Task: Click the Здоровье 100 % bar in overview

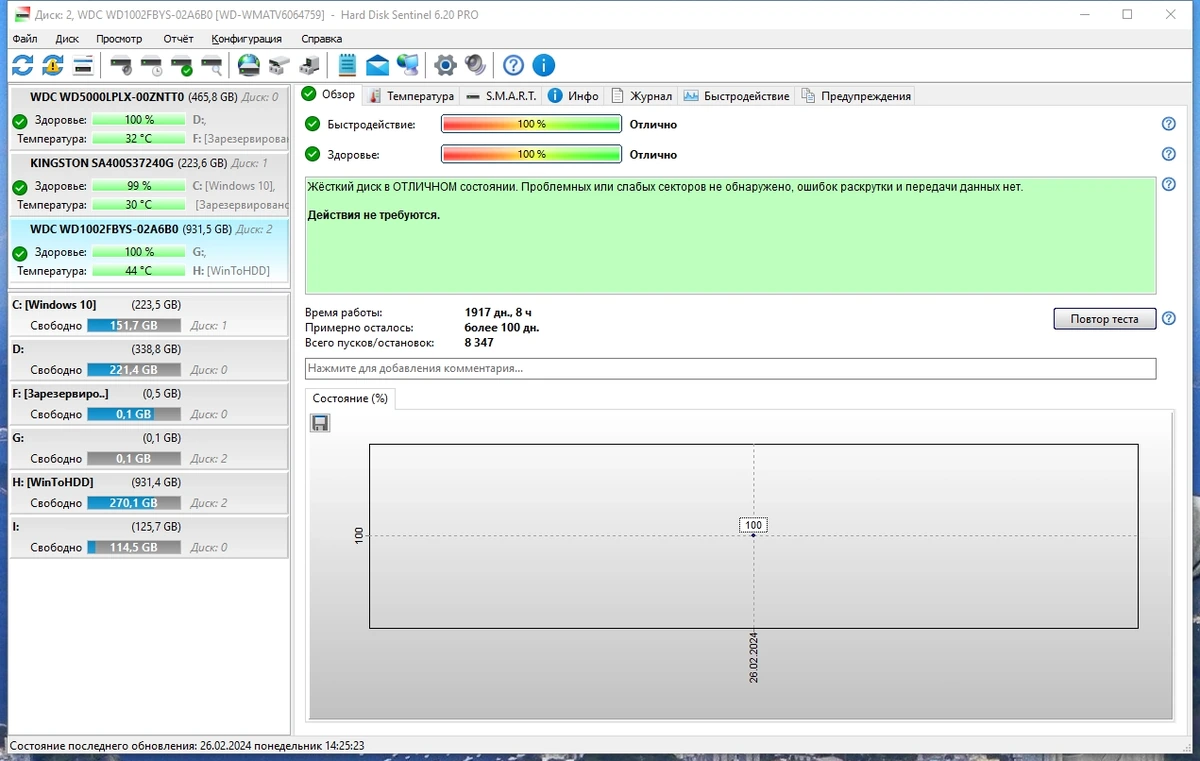Action: point(531,154)
